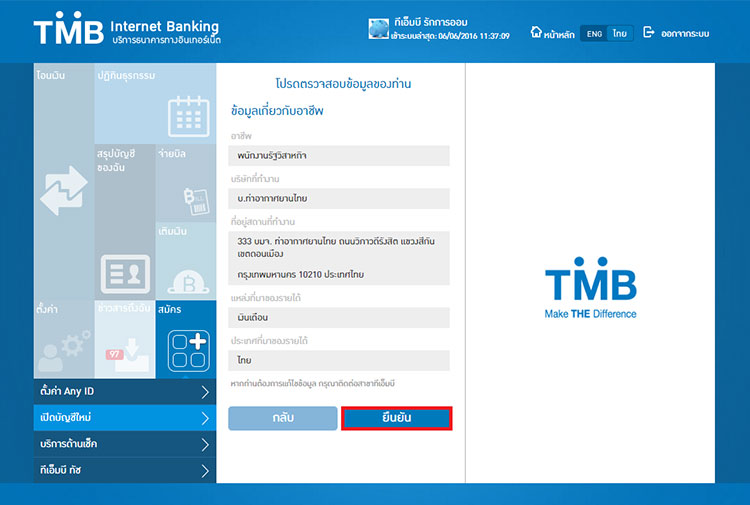The height and width of the screenshot is (505, 750).
Task: Switch language to ไทย
Action: point(620,34)
